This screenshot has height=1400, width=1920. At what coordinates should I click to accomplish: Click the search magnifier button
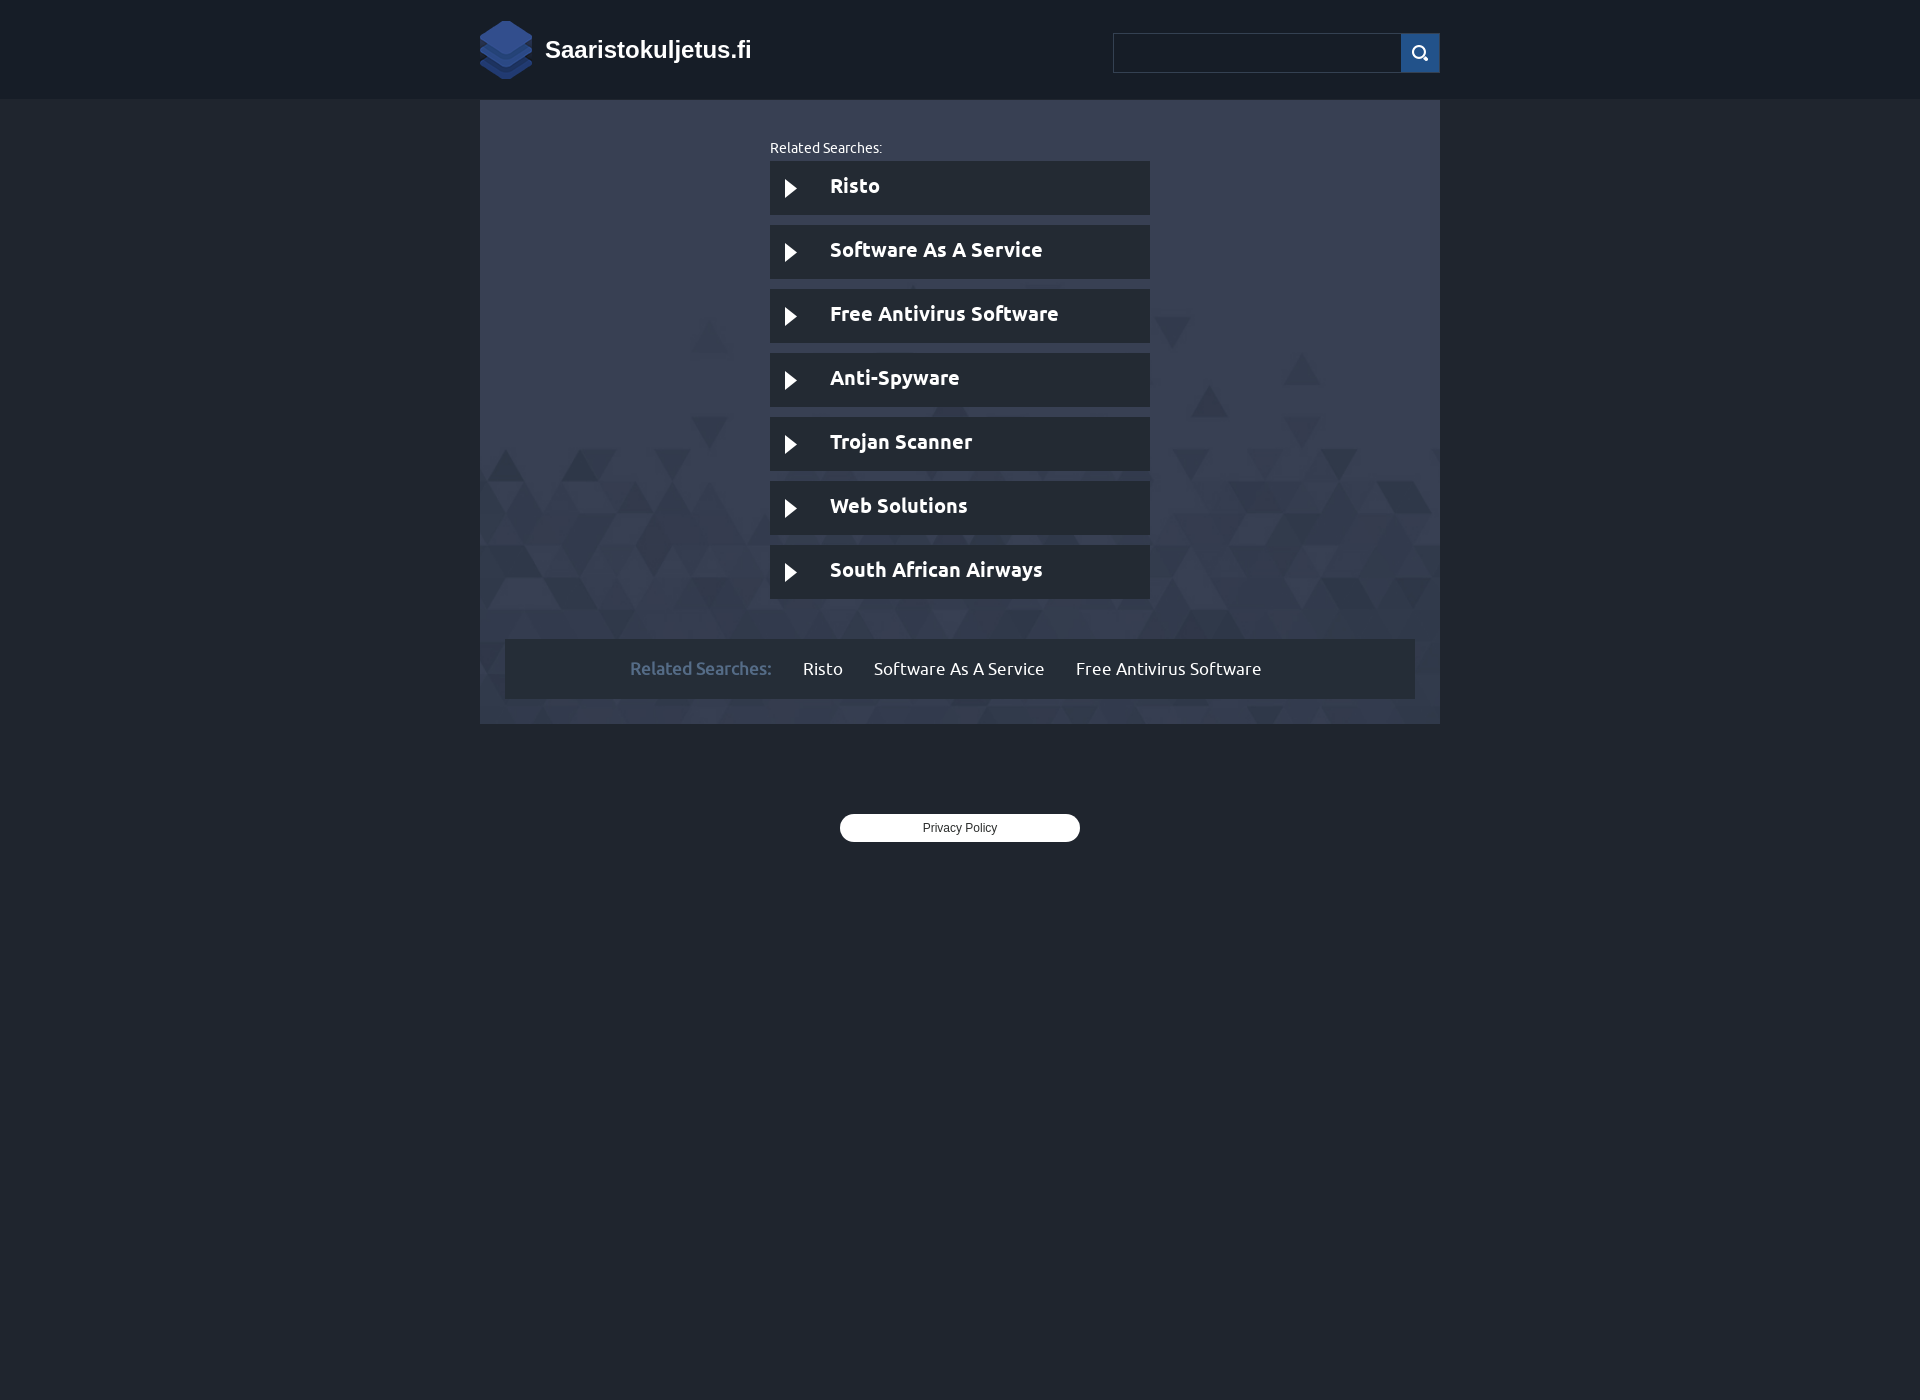coord(1419,52)
